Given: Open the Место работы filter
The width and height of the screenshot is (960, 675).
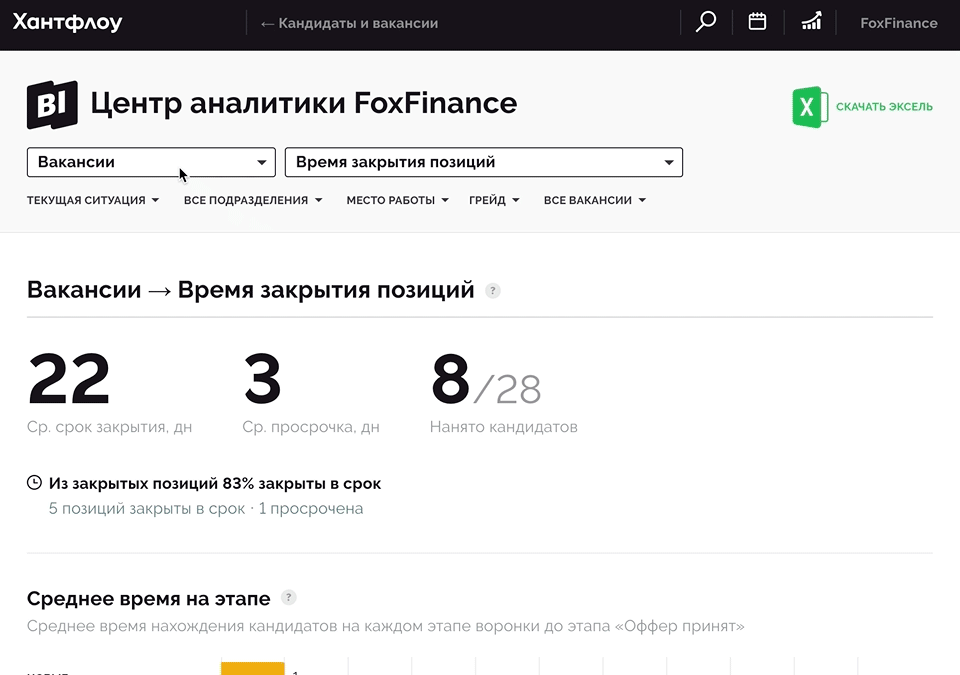Looking at the screenshot, I should (x=397, y=200).
